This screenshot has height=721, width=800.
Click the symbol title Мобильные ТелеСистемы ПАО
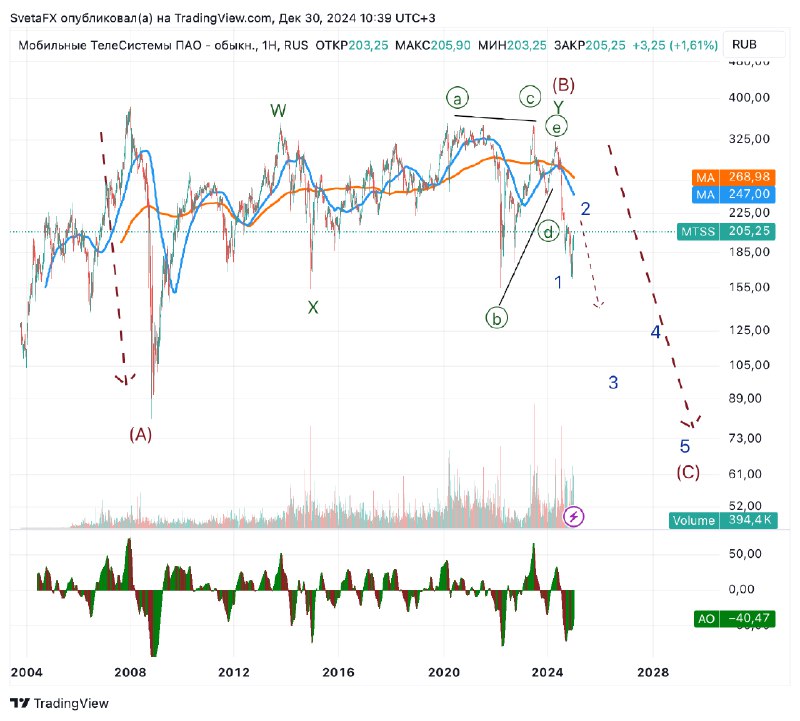(112, 45)
